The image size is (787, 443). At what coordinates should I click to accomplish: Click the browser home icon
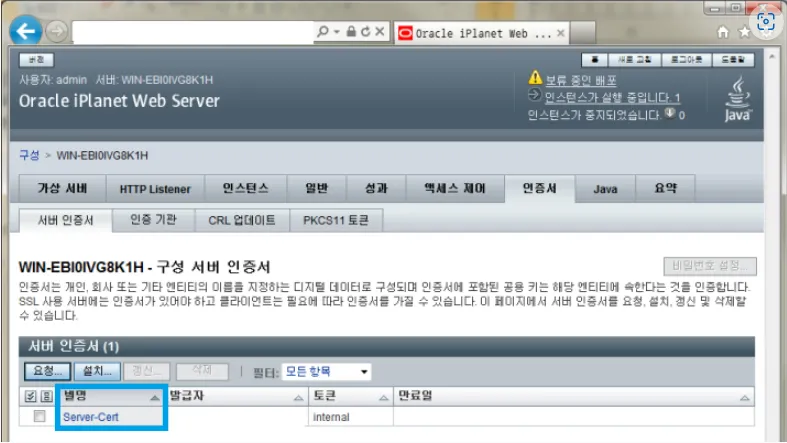click(x=723, y=33)
